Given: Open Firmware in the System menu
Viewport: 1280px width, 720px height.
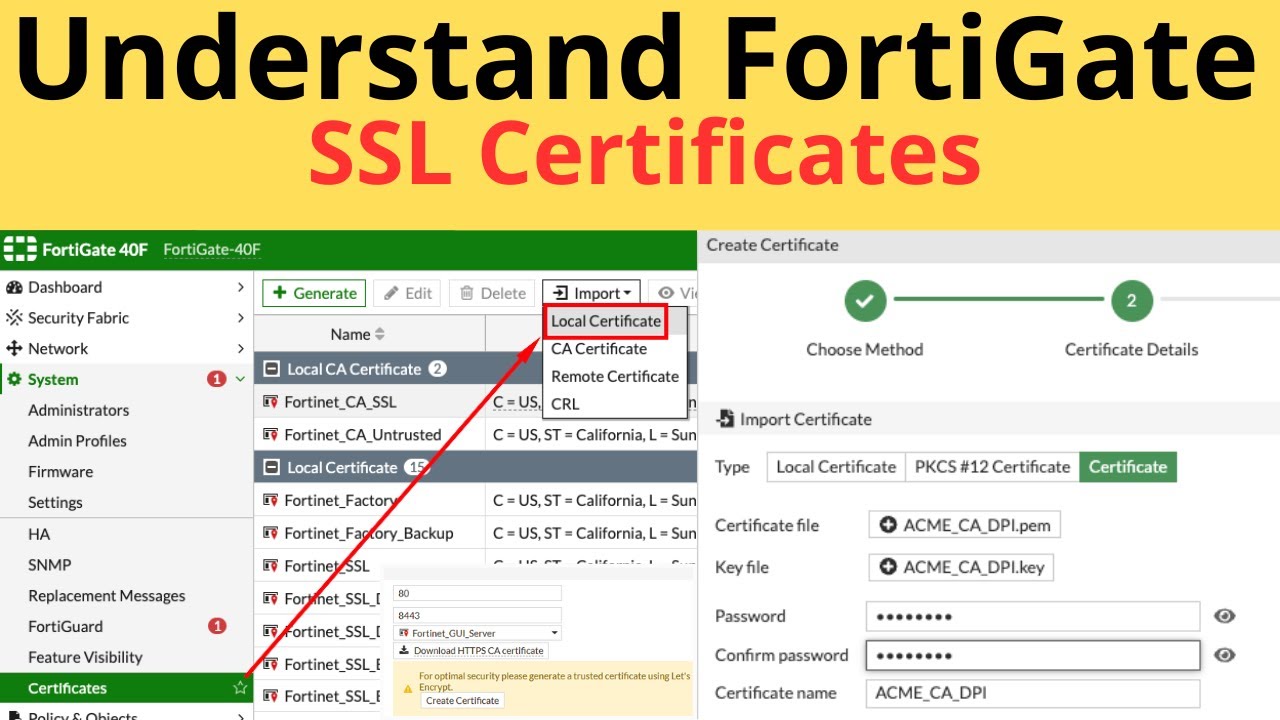Looking at the screenshot, I should pos(60,472).
